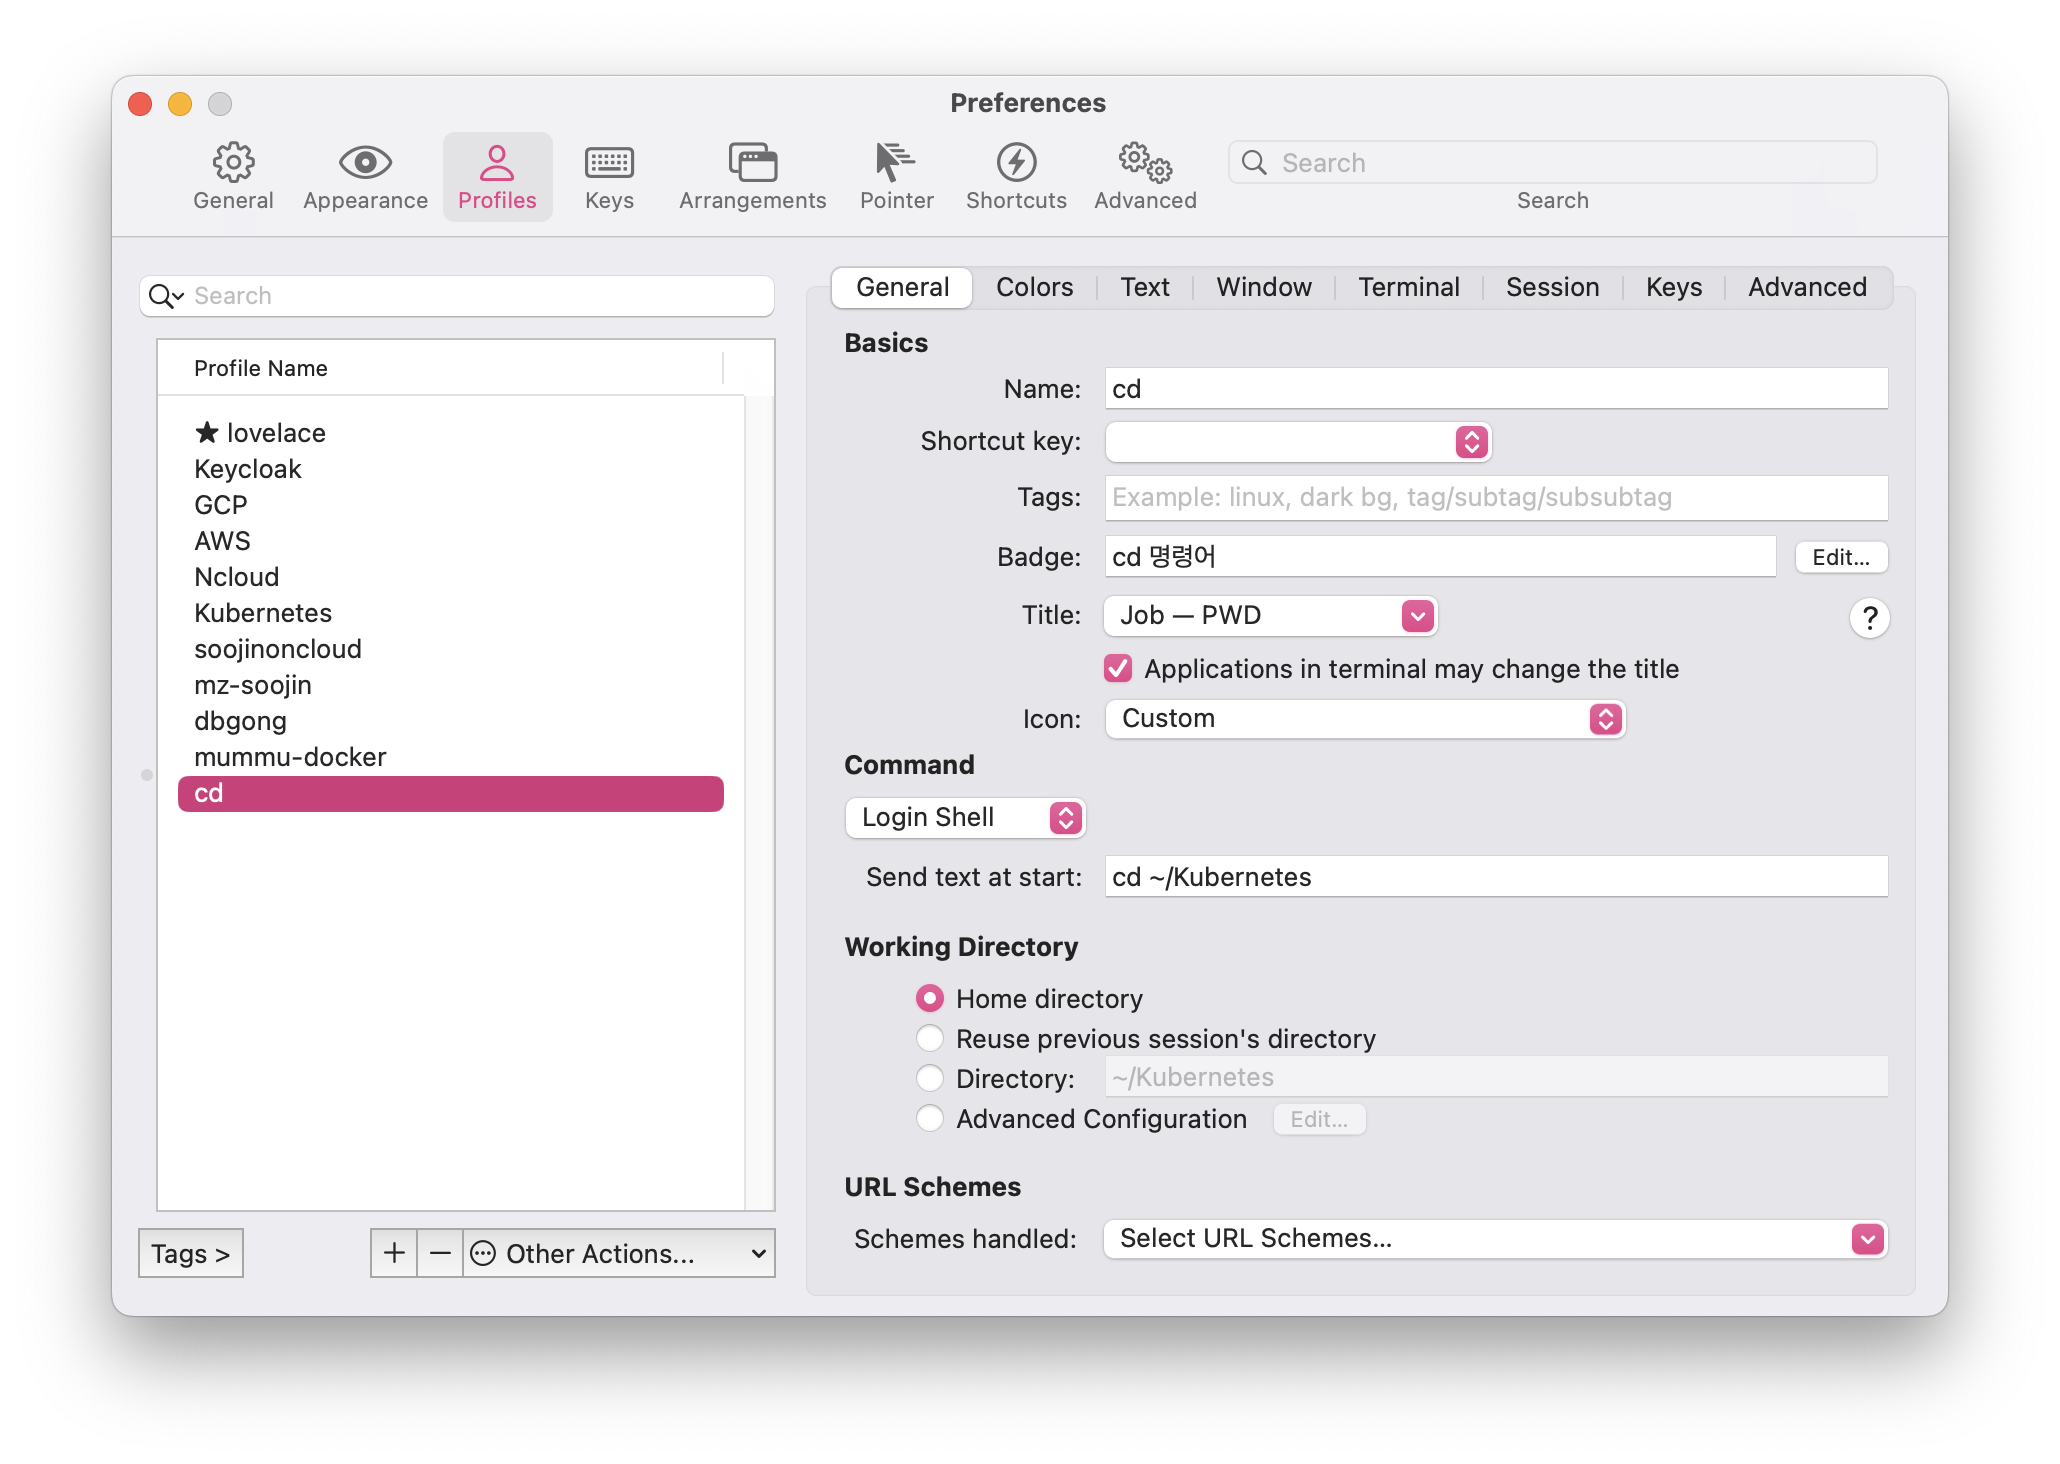The height and width of the screenshot is (1464, 2060).
Task: Click the plus icon to add profile
Action: pyautogui.click(x=394, y=1253)
